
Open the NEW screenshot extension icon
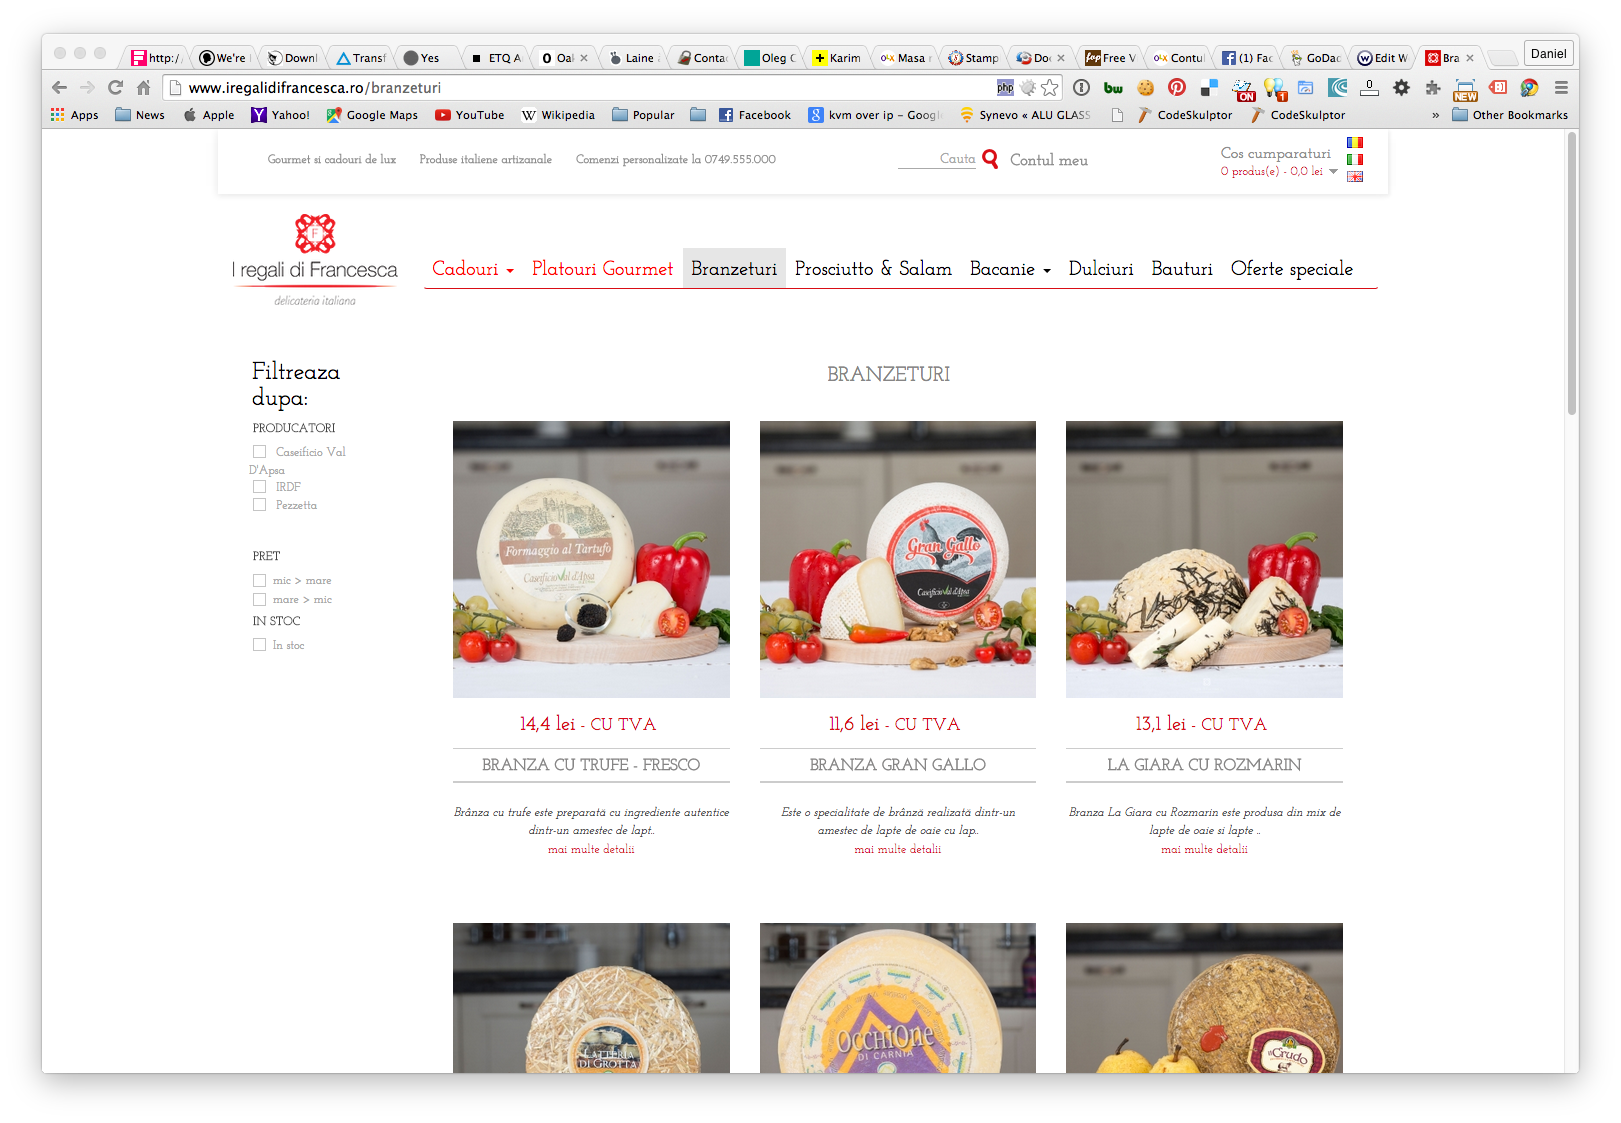pyautogui.click(x=1465, y=90)
